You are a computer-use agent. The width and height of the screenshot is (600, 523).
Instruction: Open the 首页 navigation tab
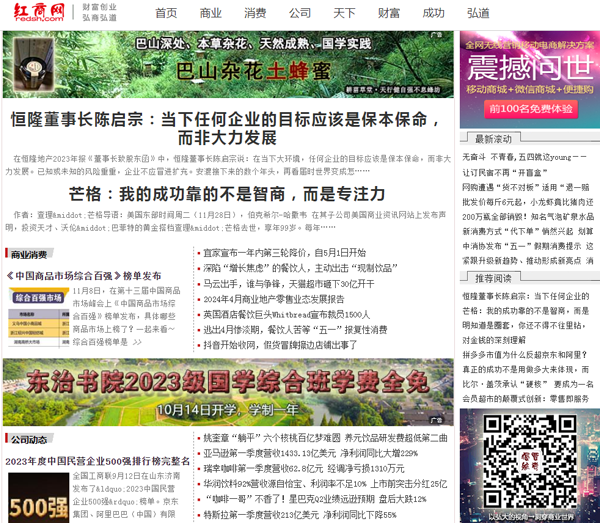tap(166, 13)
